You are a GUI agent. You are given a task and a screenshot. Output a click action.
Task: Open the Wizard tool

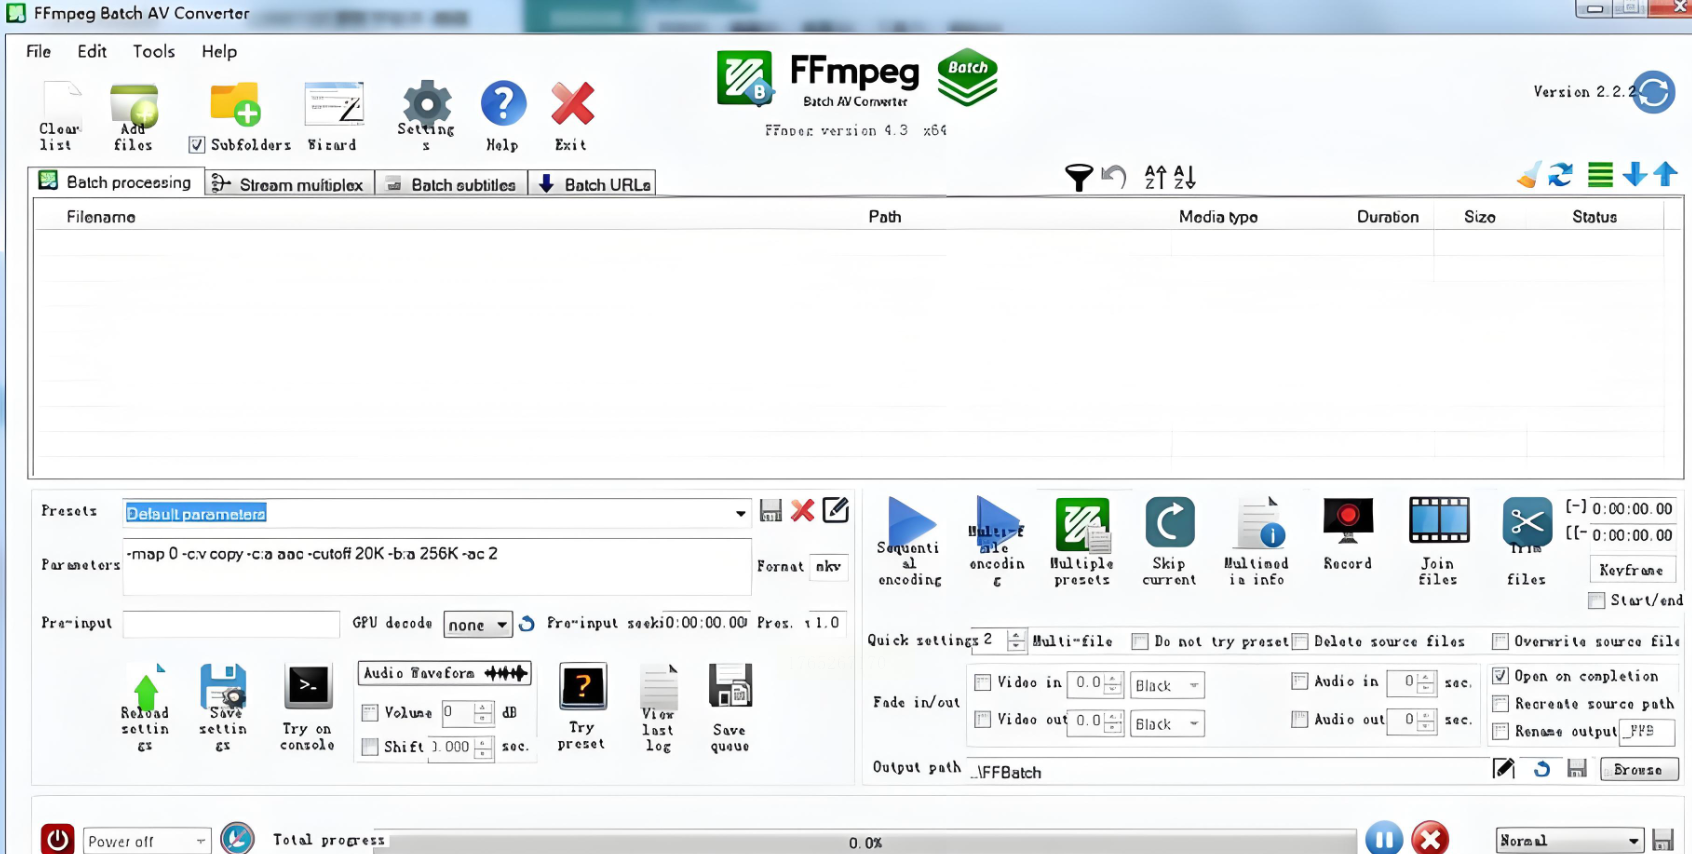pyautogui.click(x=333, y=104)
